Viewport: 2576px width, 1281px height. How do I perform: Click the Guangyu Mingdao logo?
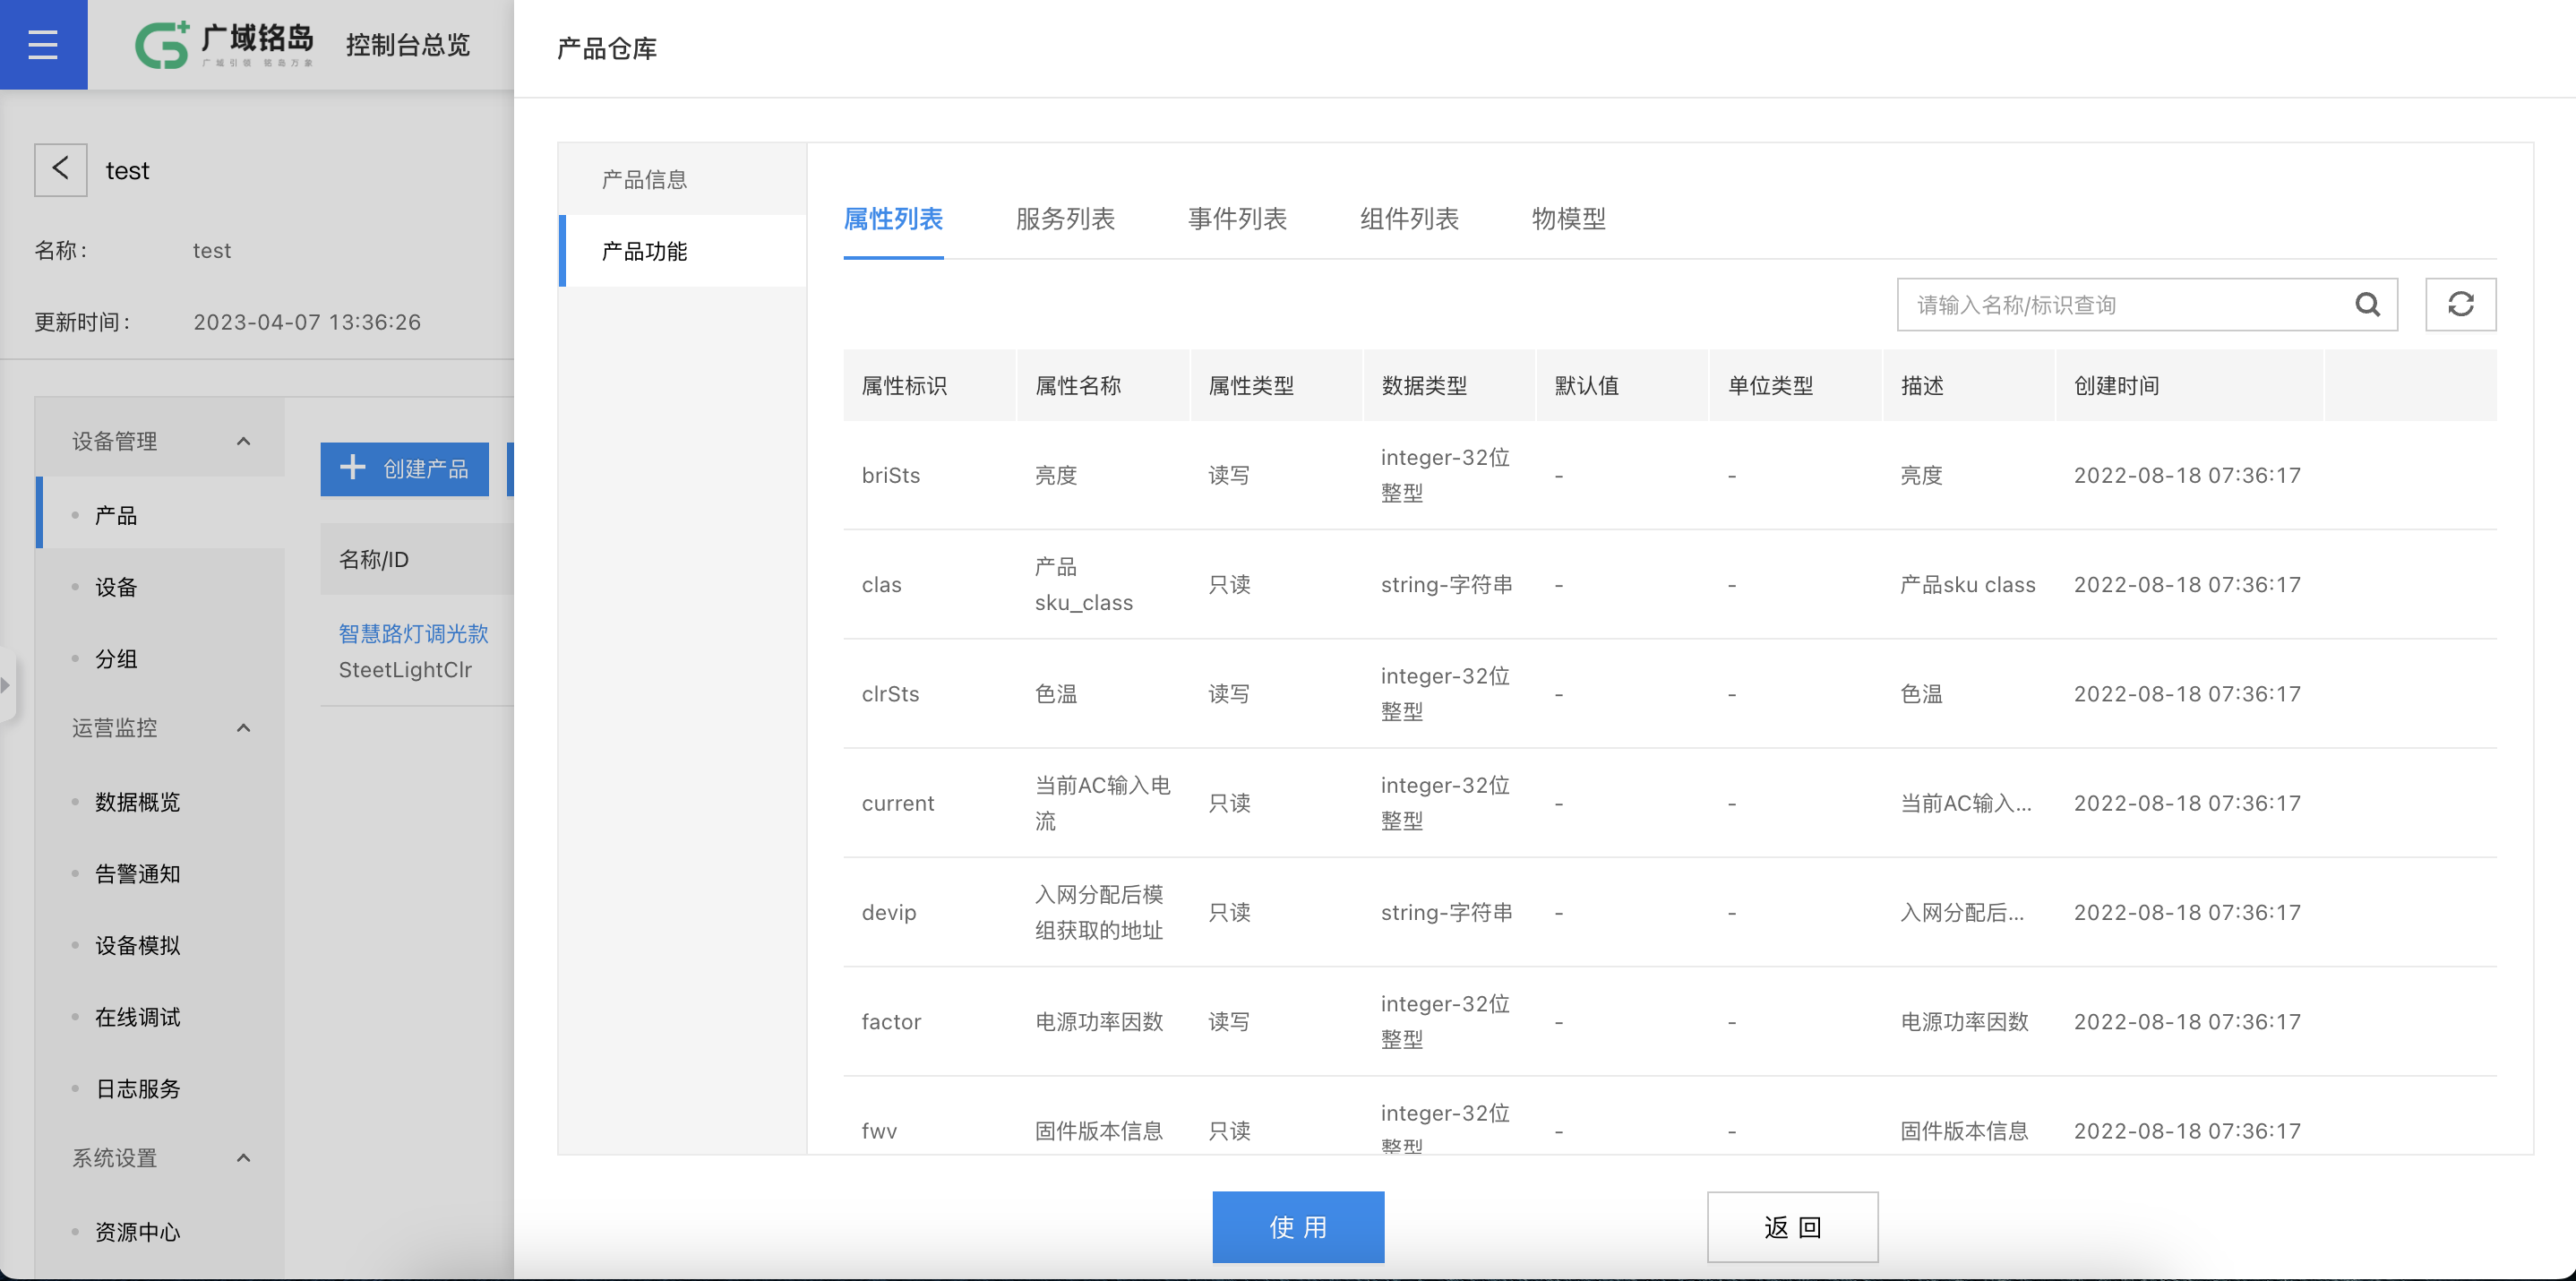[x=225, y=45]
